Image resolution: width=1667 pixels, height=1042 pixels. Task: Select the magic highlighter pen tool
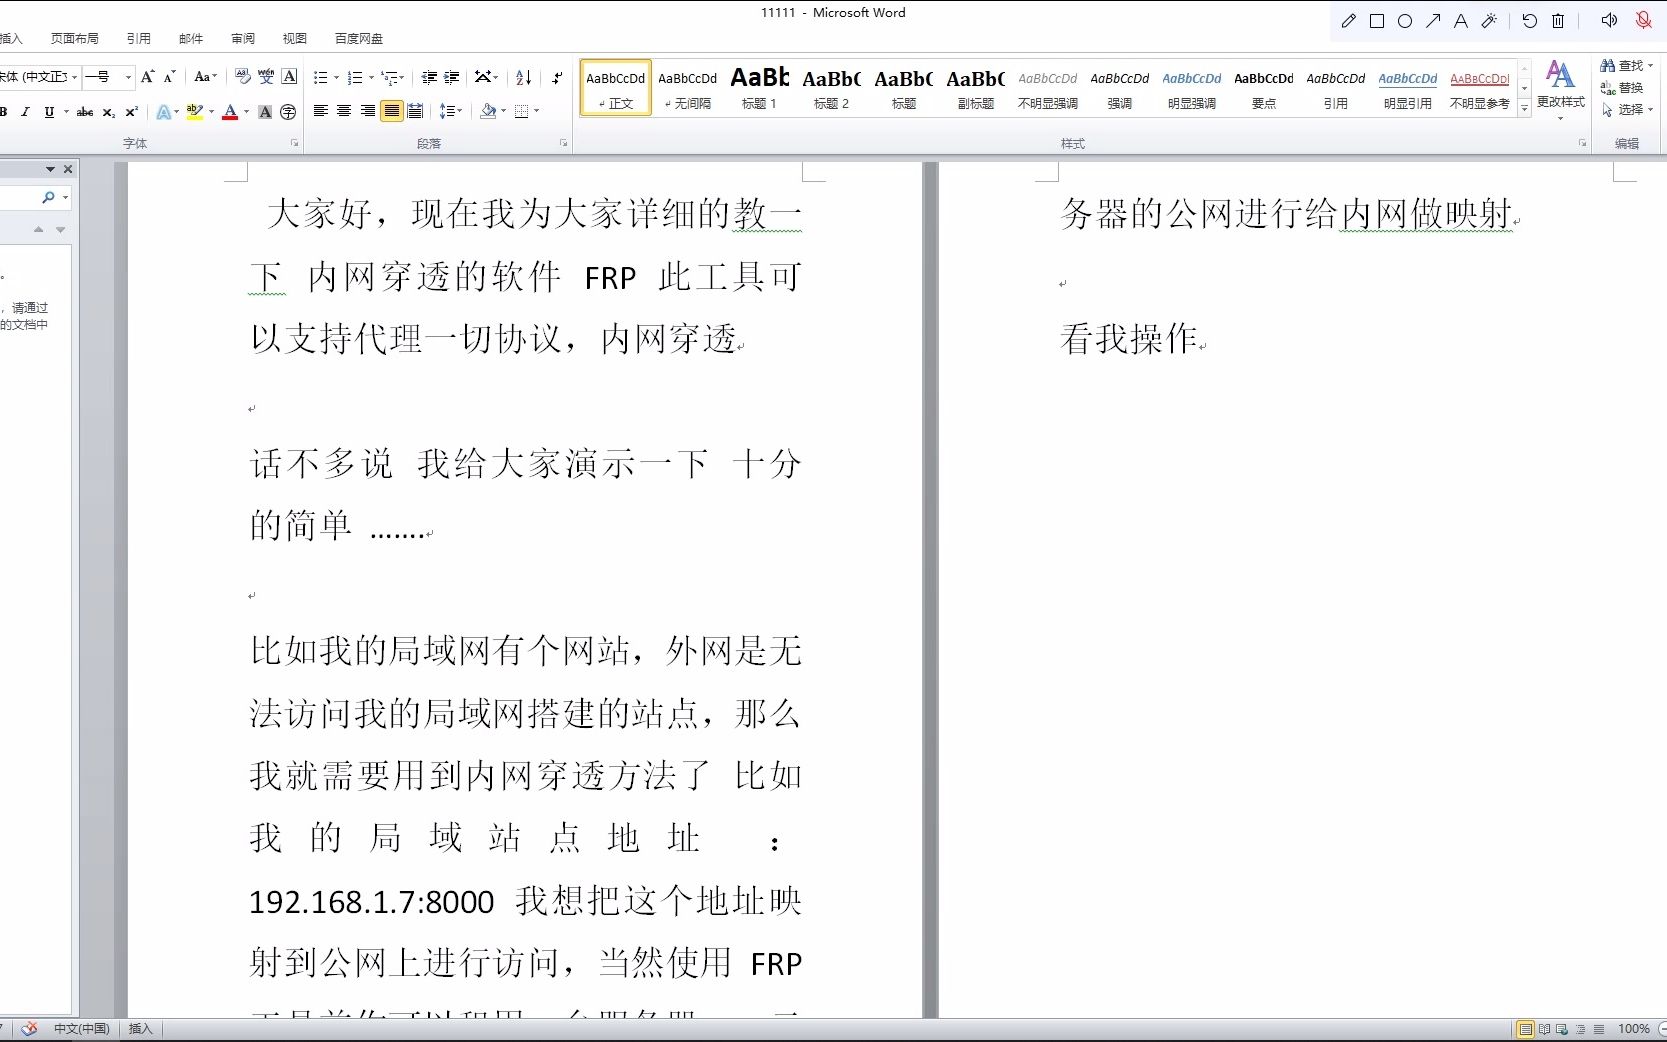click(x=1489, y=21)
